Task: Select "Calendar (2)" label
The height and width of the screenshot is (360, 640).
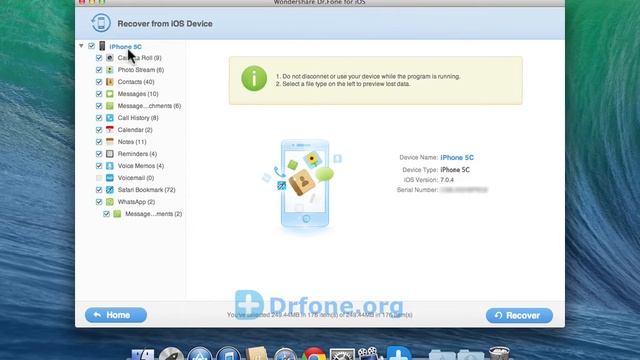Action: pyautogui.click(x=135, y=130)
